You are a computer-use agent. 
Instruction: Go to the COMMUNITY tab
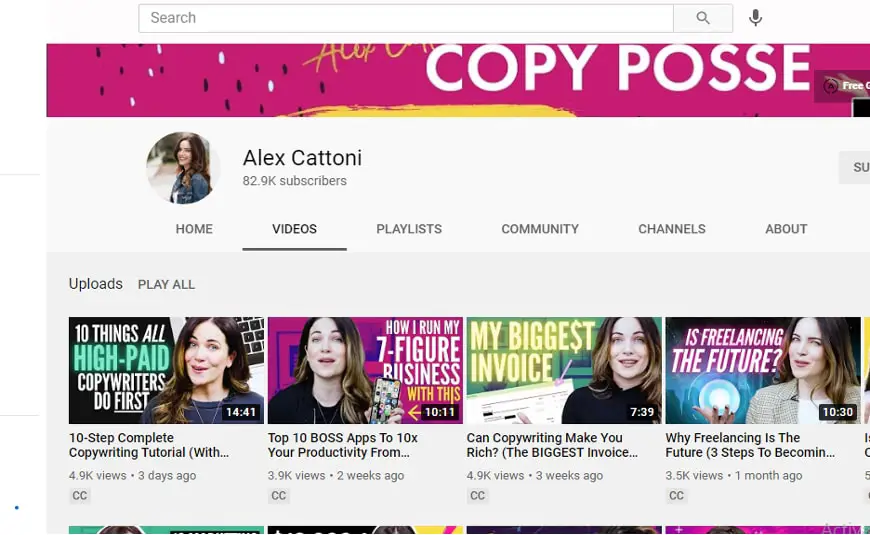coord(540,229)
